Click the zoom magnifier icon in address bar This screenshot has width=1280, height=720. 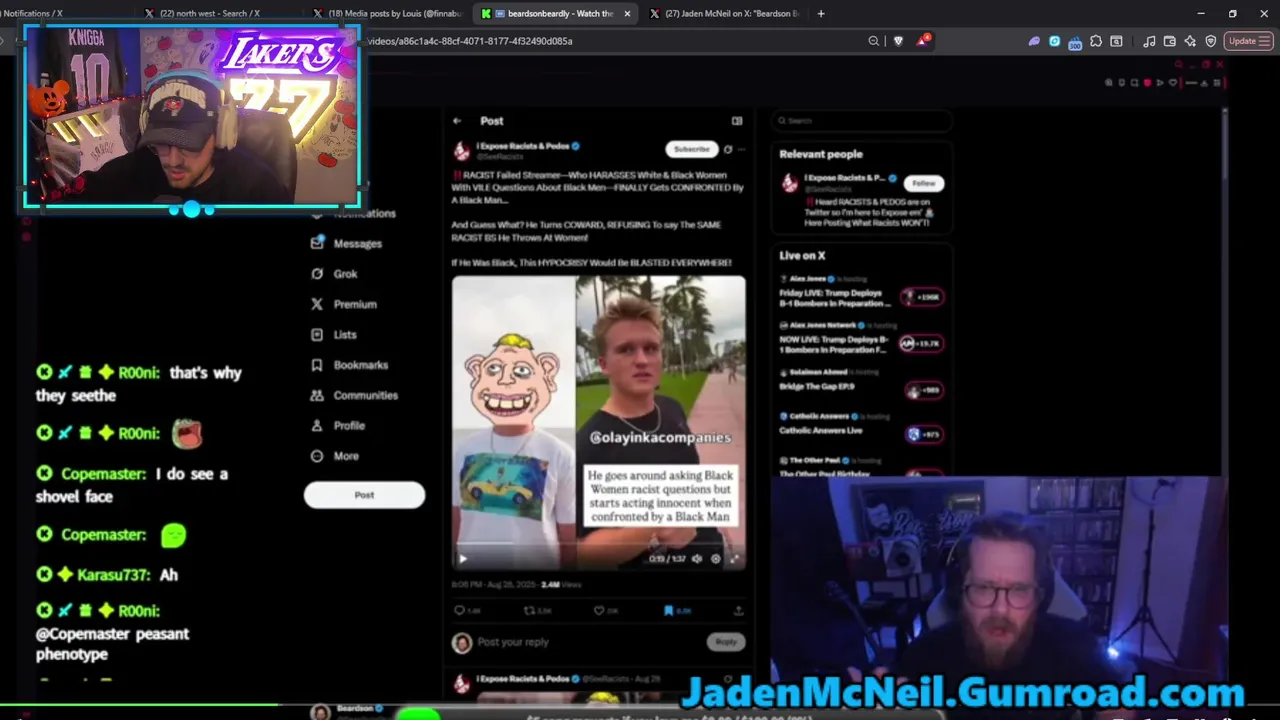point(874,41)
